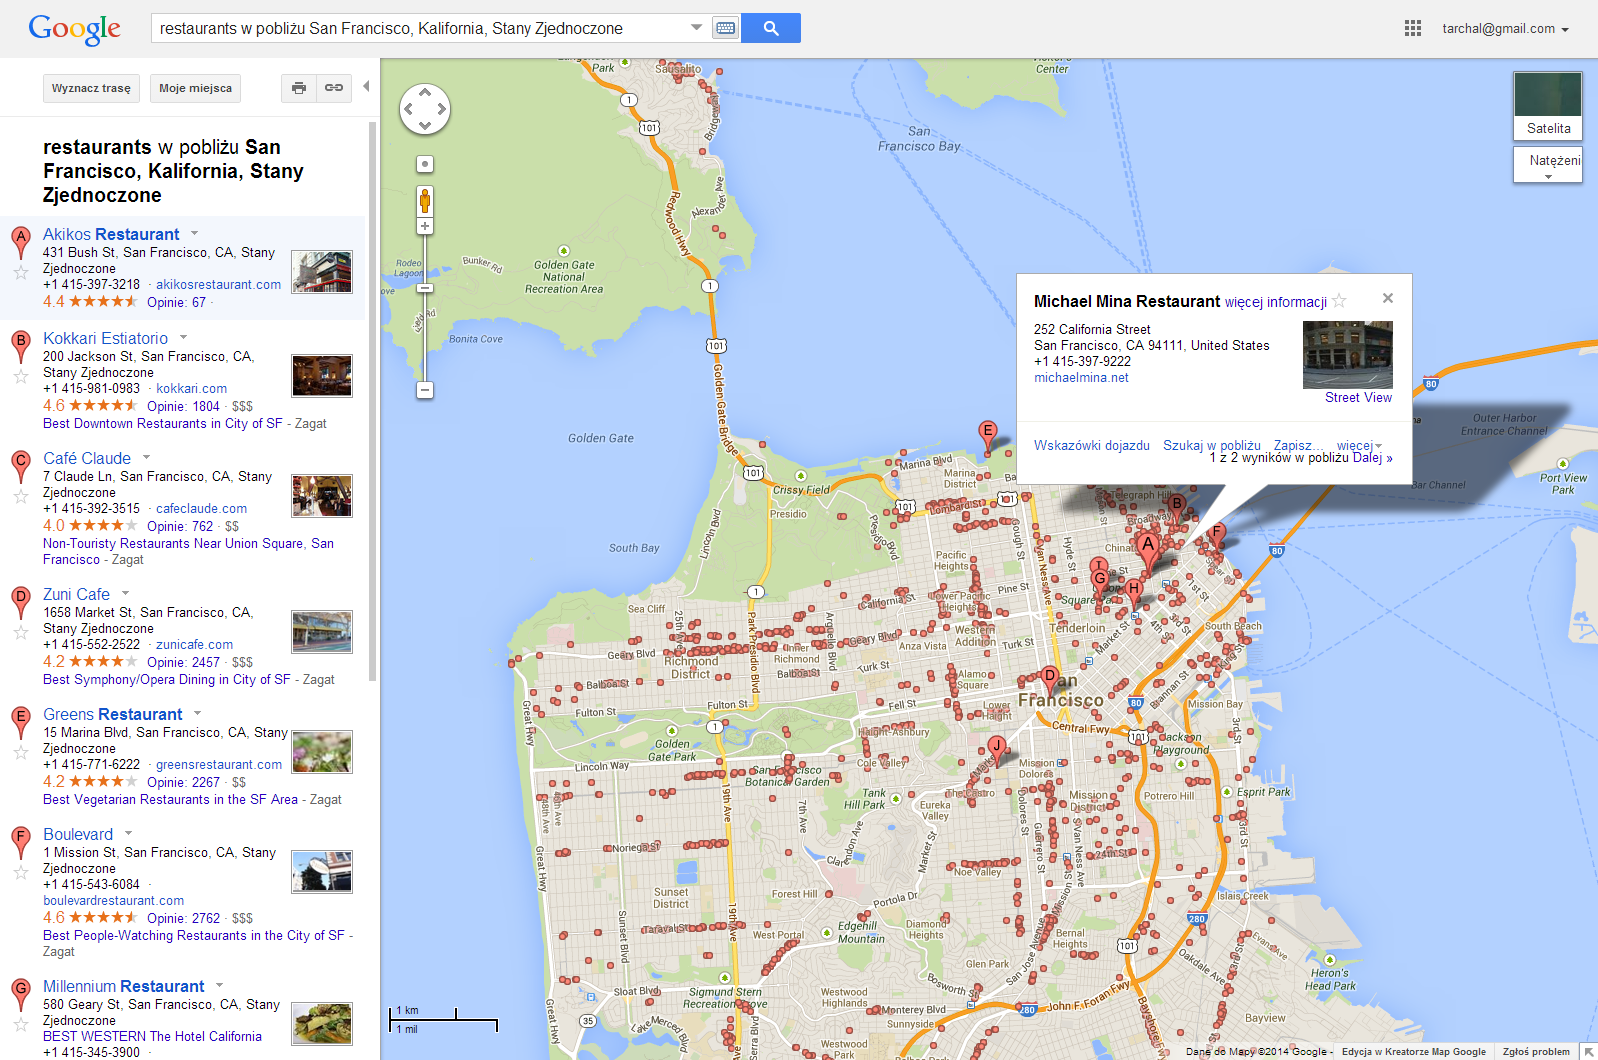The height and width of the screenshot is (1060, 1598).
Task: Click marker C next to Café Claude
Action: (x=20, y=466)
